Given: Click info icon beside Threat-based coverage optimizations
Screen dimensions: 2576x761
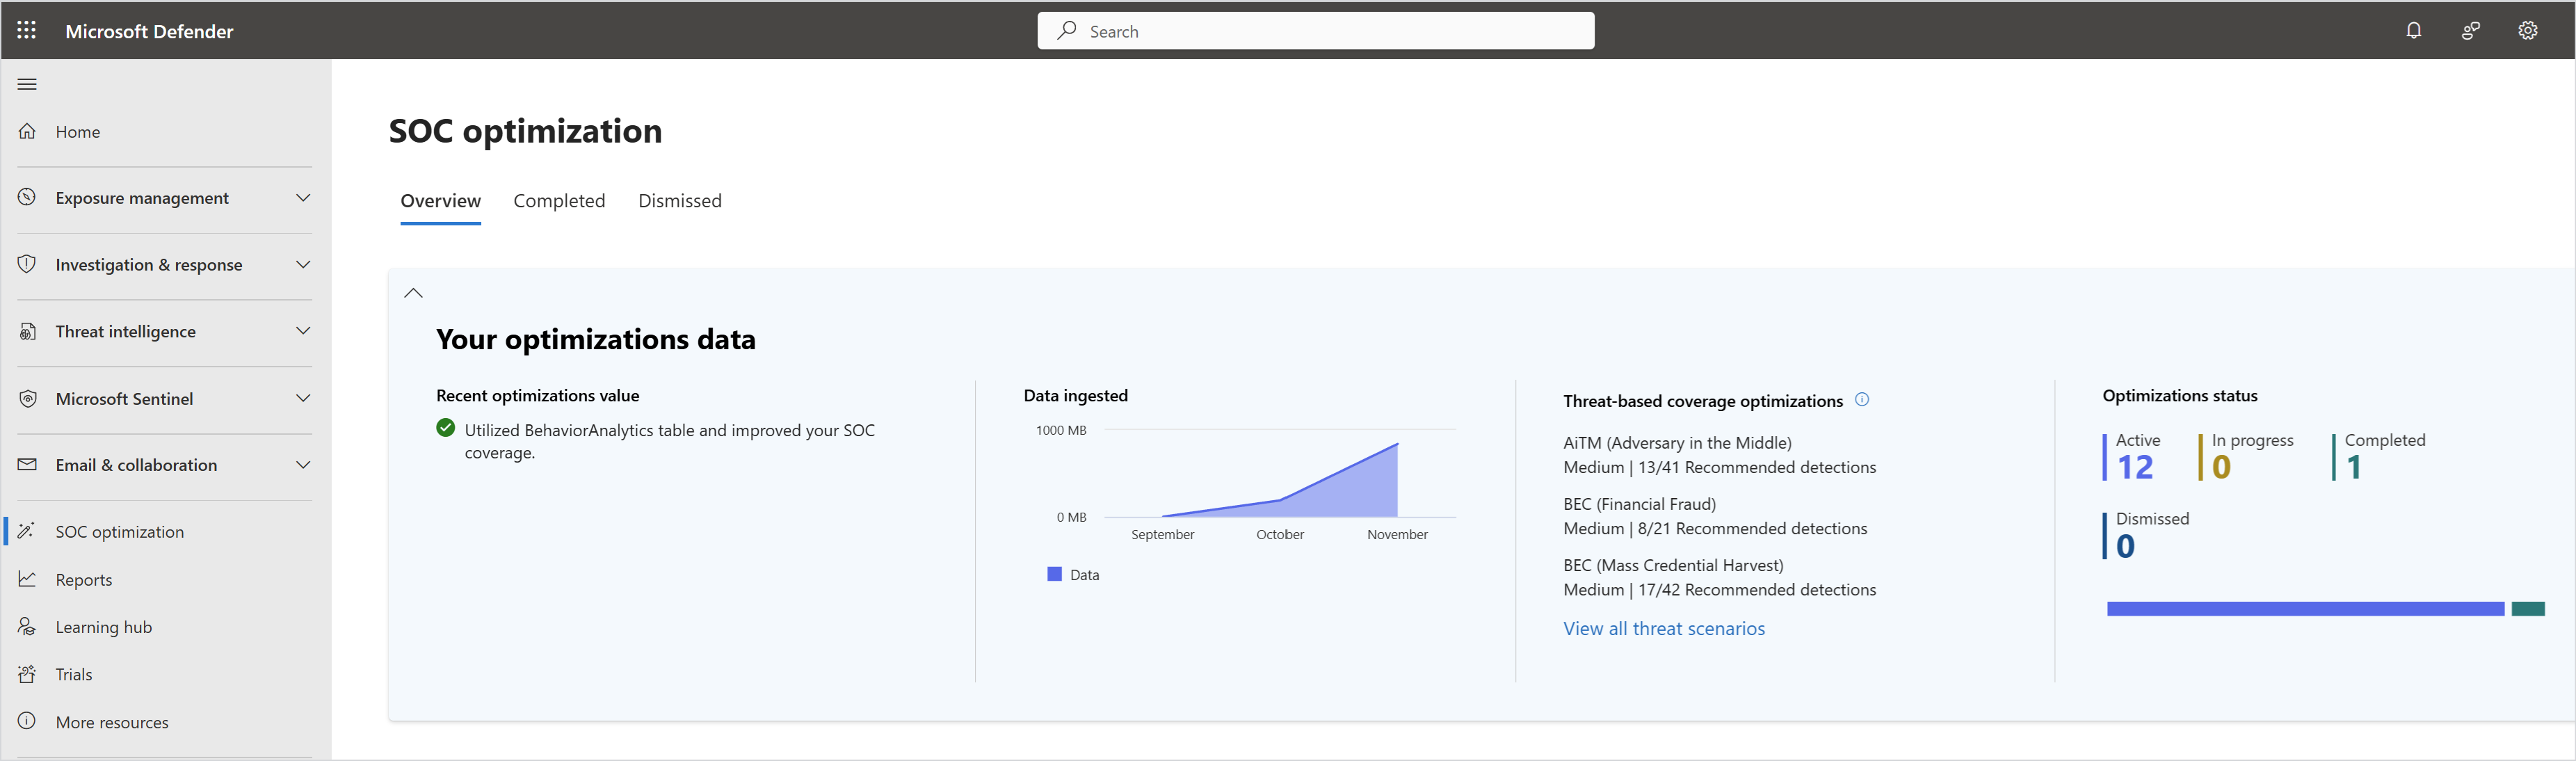Looking at the screenshot, I should click(x=1862, y=400).
